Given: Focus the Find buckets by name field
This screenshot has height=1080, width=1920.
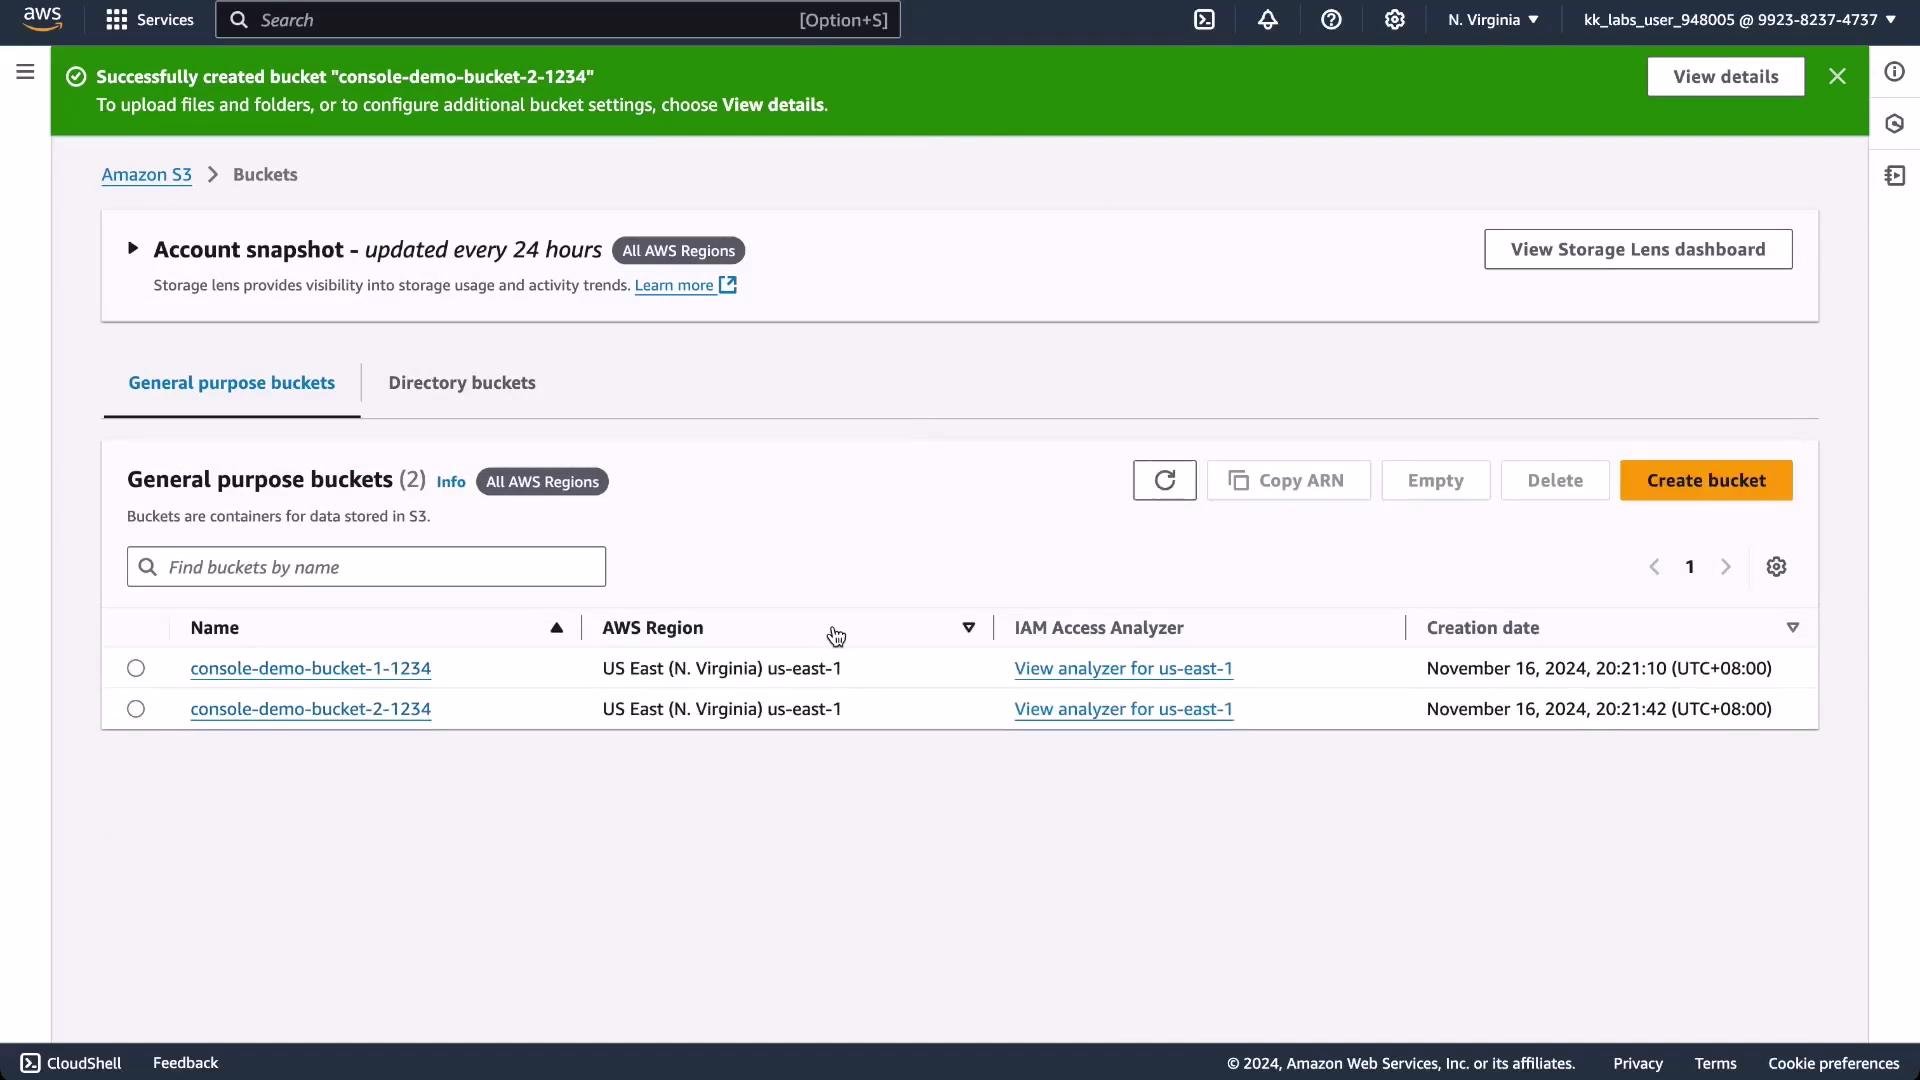Looking at the screenshot, I should click(366, 567).
